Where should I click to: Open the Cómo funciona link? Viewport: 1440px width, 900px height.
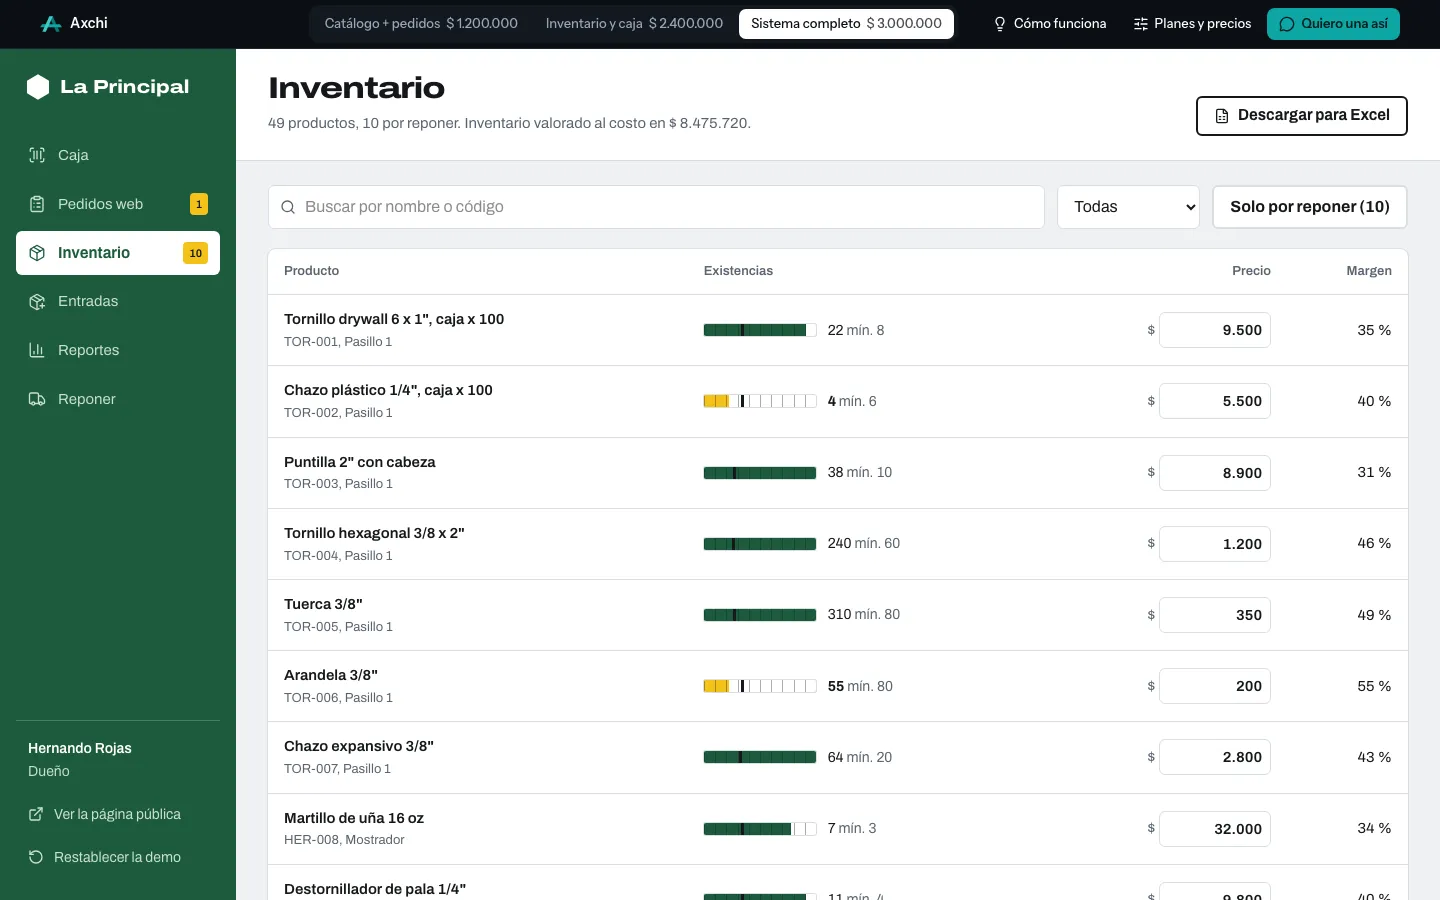coord(1049,24)
